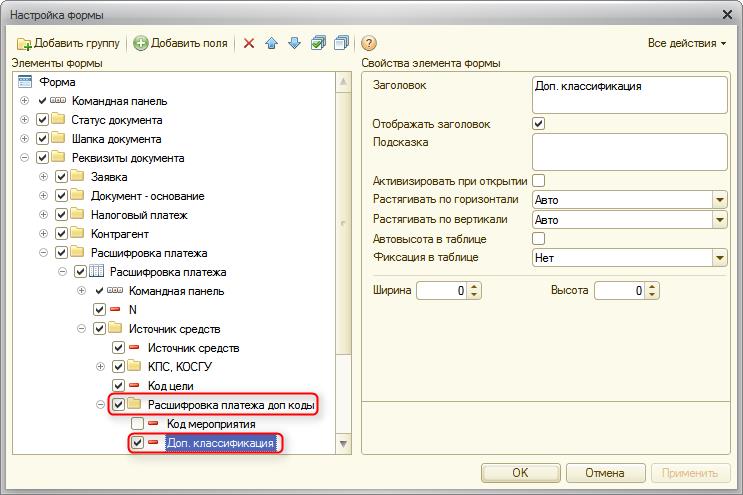Click Доп. классификация field red icon
743x495 pixels.
[153, 442]
